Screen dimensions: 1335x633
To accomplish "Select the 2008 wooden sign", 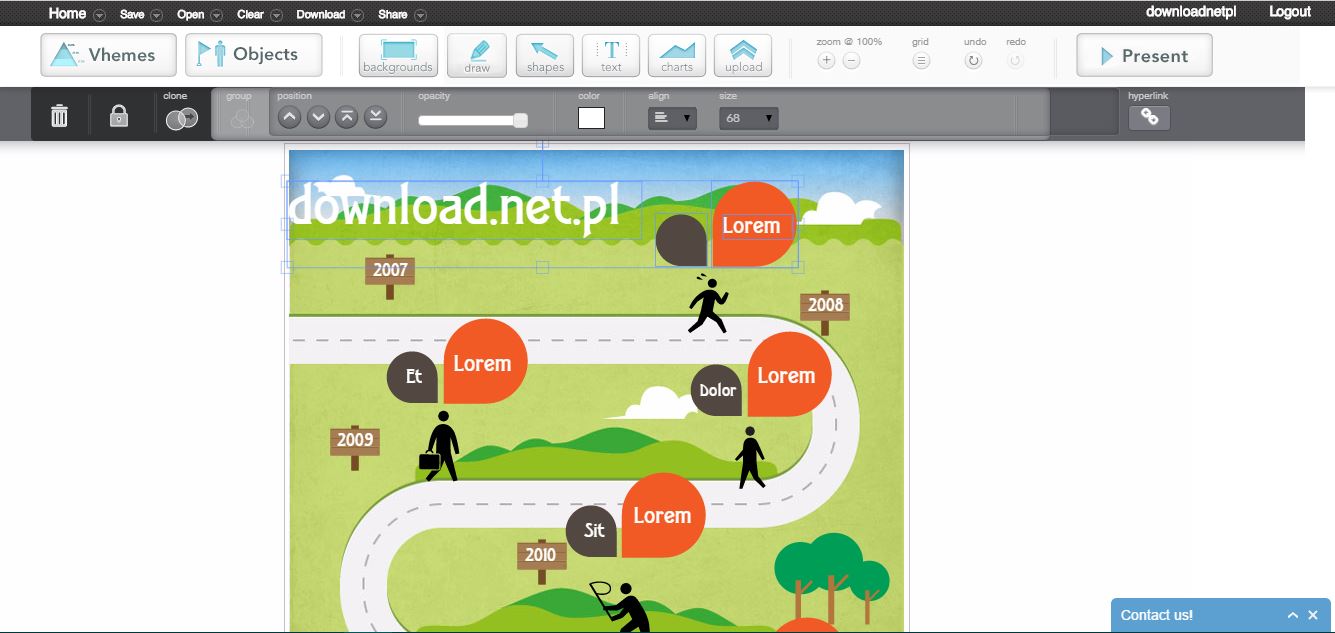I will pyautogui.click(x=825, y=311).
